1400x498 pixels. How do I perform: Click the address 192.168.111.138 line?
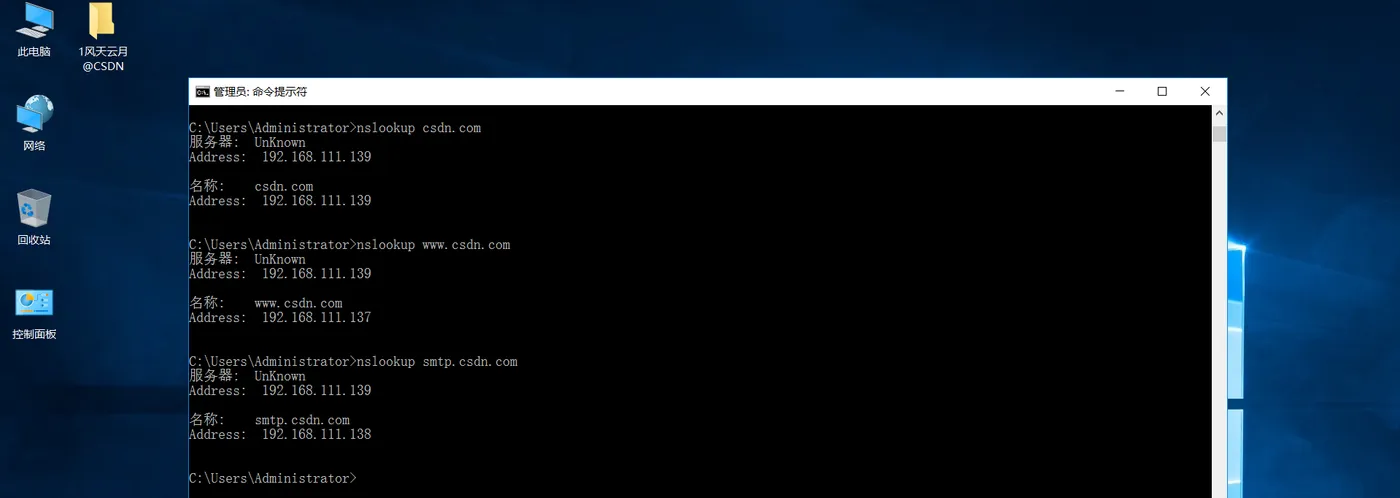pos(280,435)
